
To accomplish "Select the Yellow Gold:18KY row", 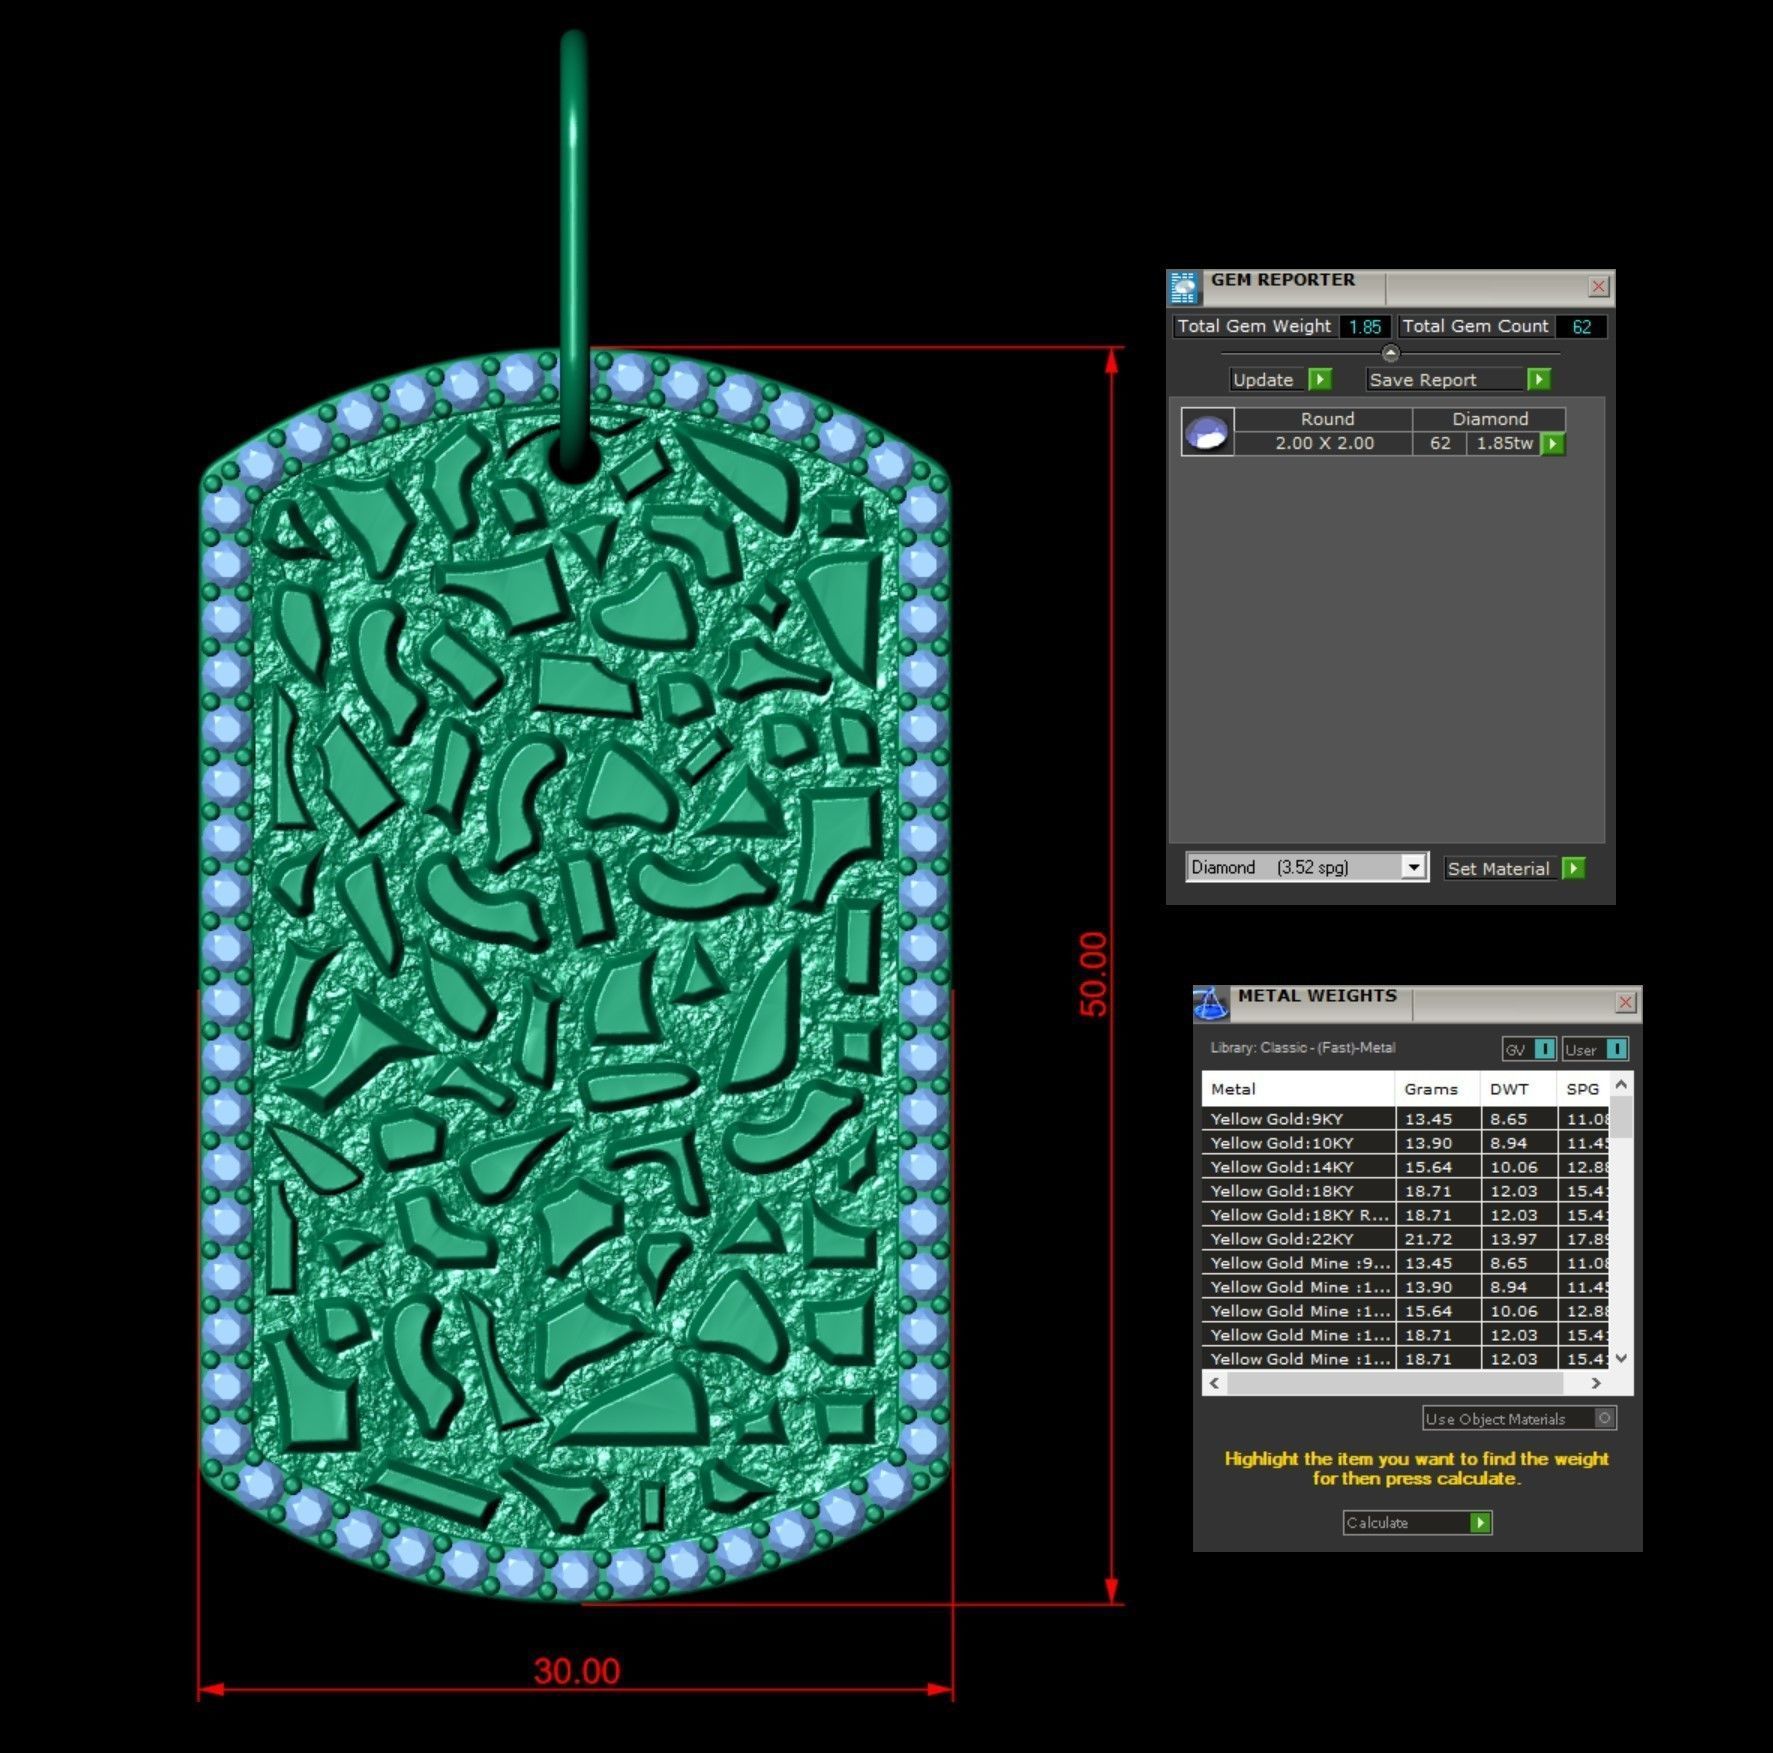I will 1405,1191.
